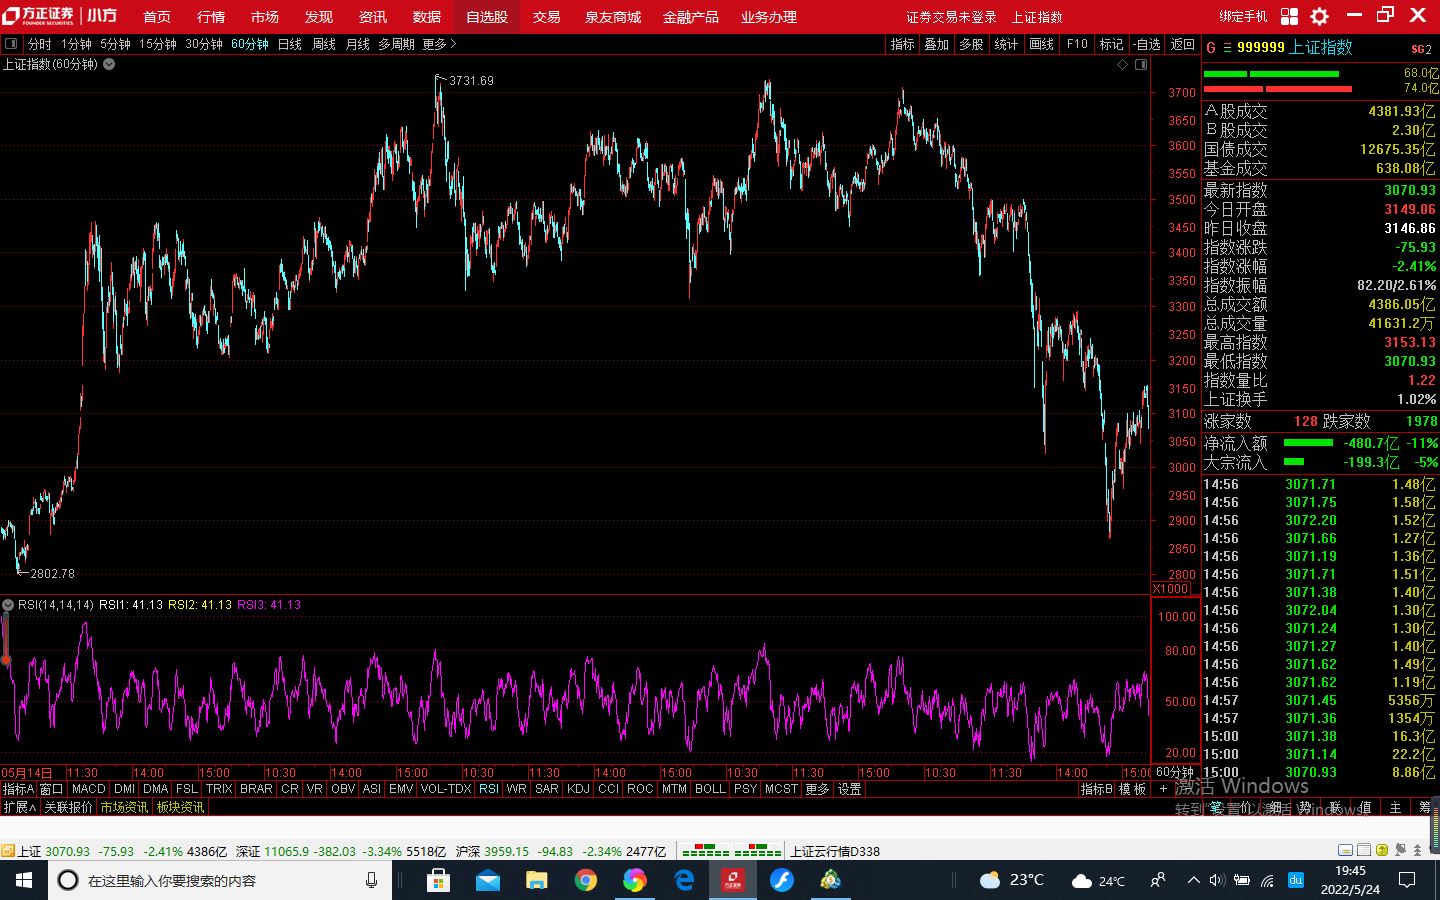
Task: Click the list icon before 999999
Action: pos(1227,47)
